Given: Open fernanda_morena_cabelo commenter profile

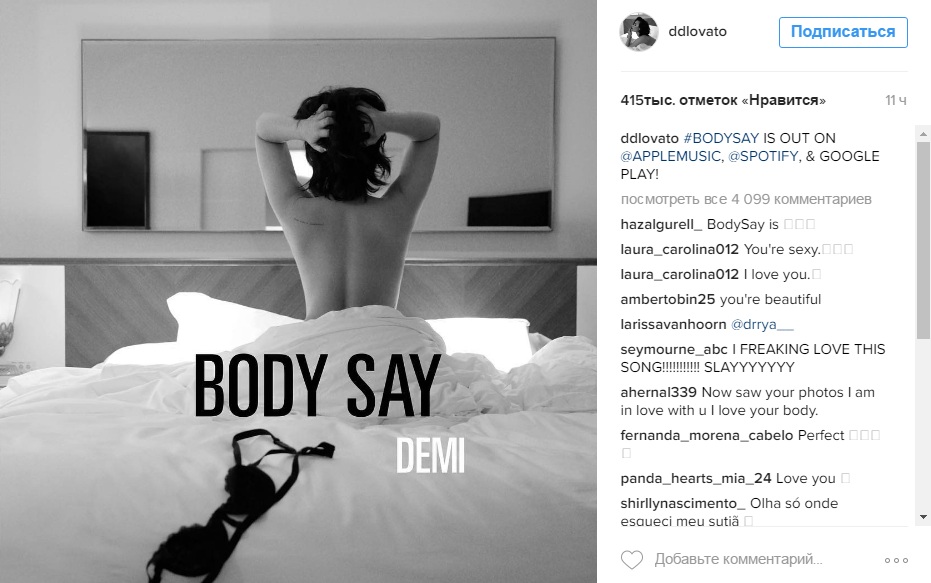Looking at the screenshot, I should (707, 435).
